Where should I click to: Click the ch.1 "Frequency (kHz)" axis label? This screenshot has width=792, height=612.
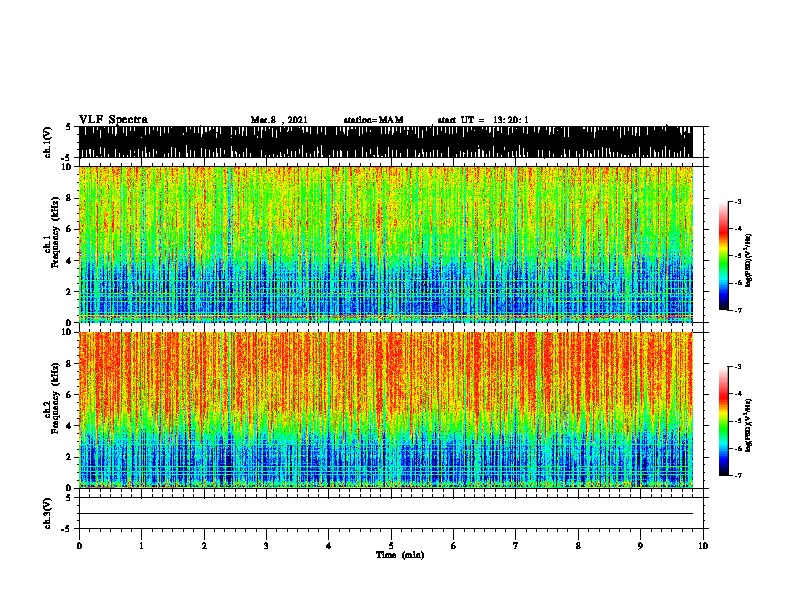[55, 232]
